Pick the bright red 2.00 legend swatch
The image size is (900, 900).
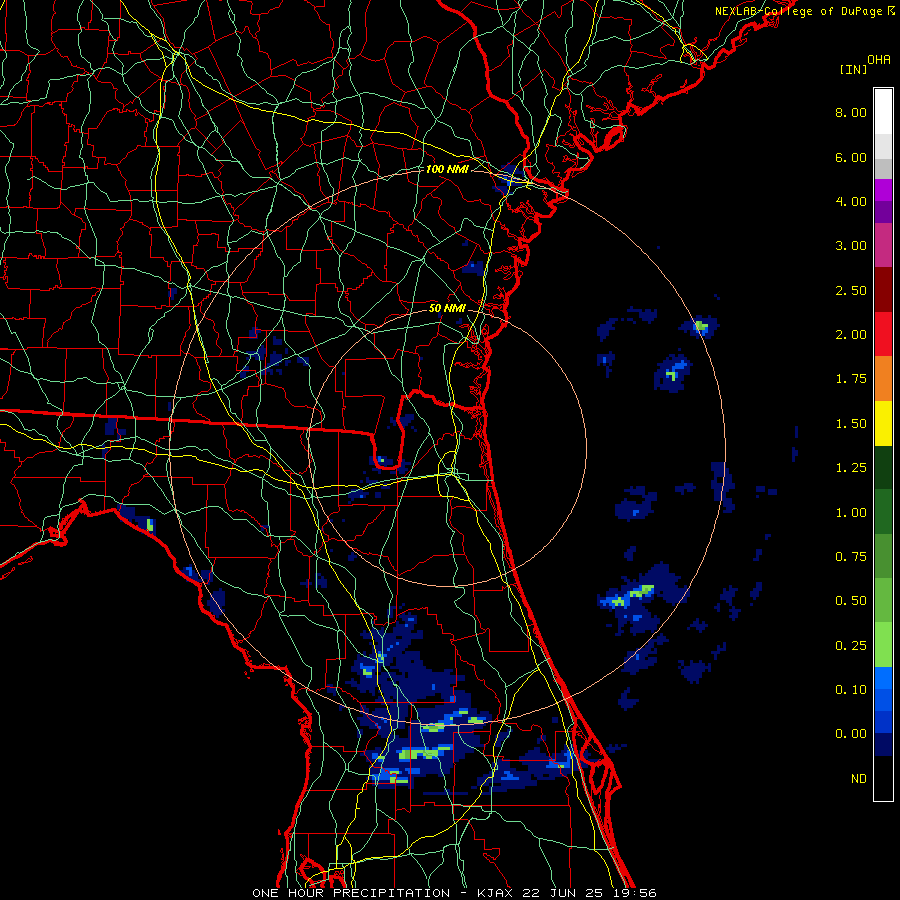[883, 334]
